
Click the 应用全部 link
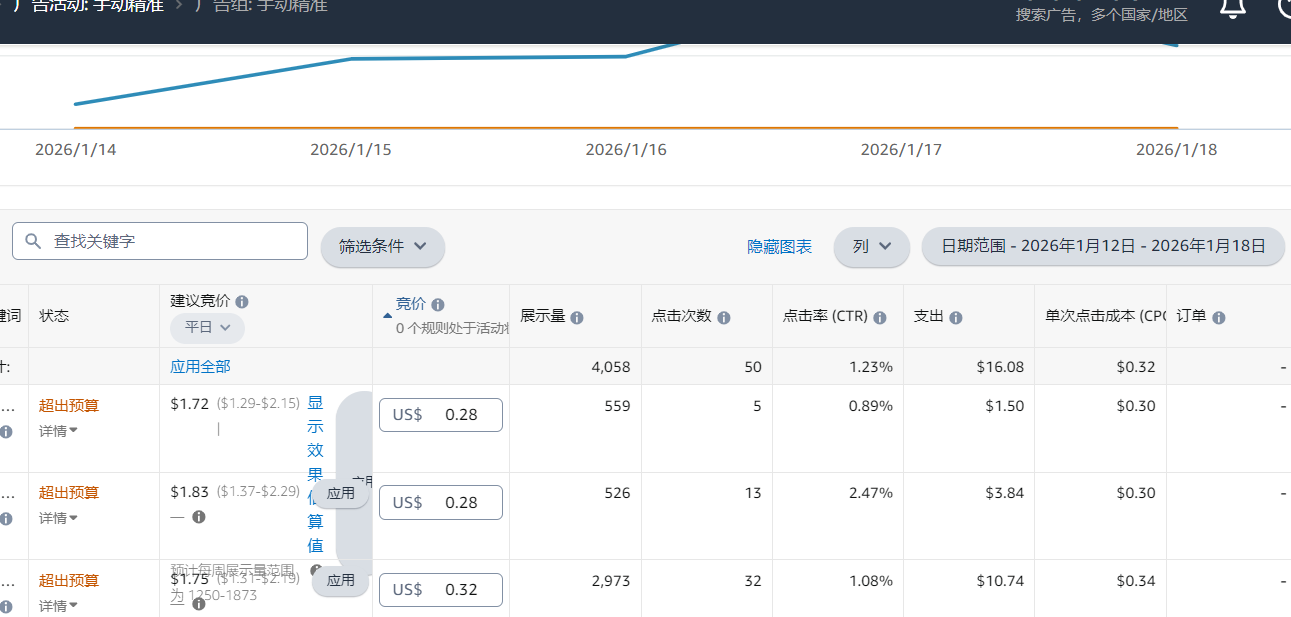click(x=200, y=367)
